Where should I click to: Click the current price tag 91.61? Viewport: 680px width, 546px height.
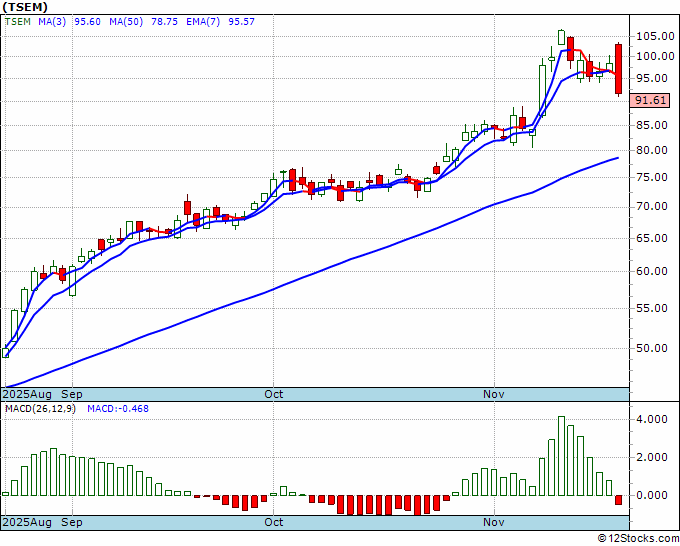[650, 101]
